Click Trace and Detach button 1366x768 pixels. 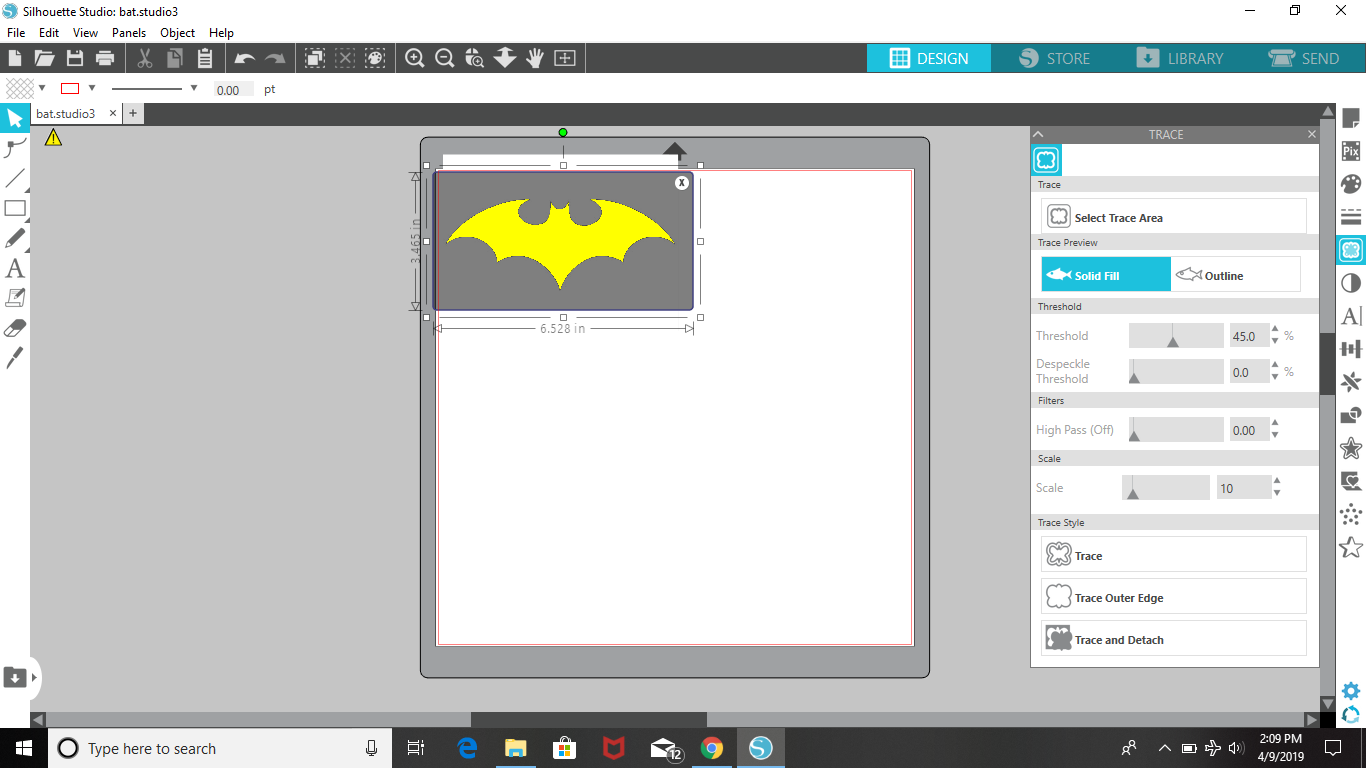1174,639
